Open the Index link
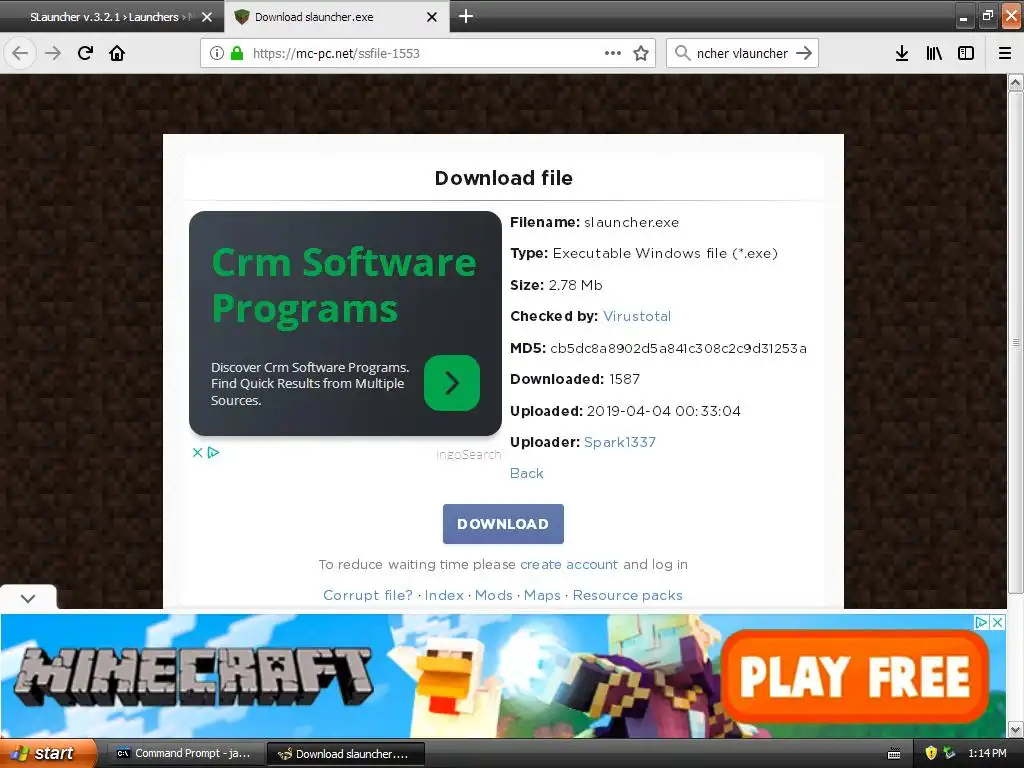The width and height of the screenshot is (1024, 768). tap(444, 596)
